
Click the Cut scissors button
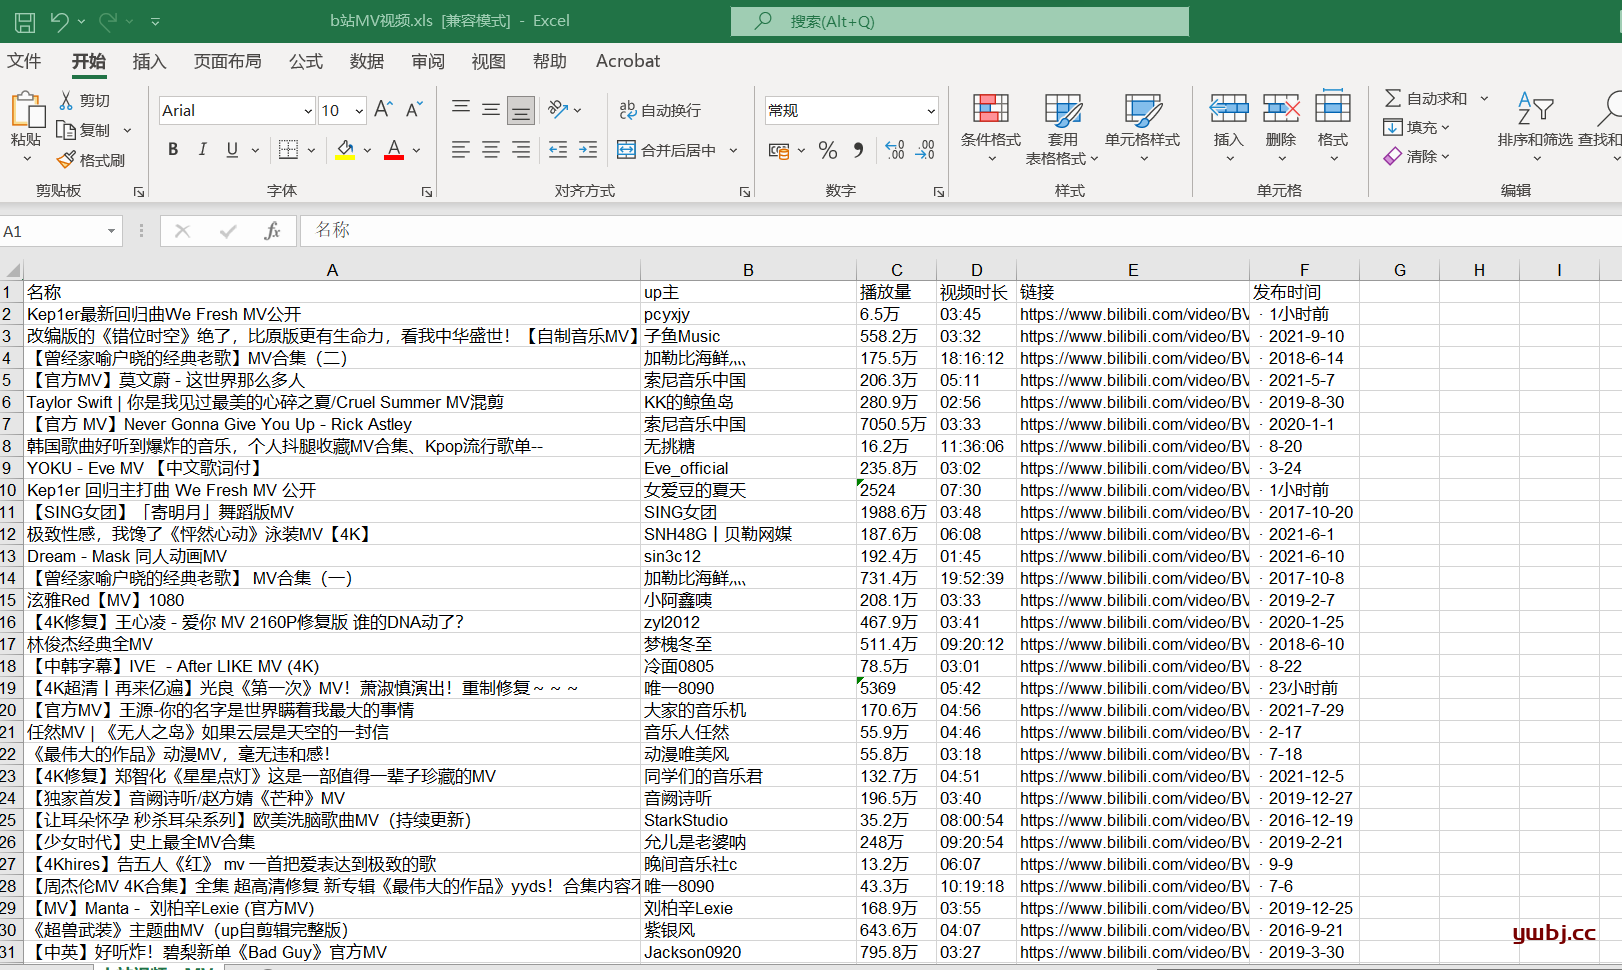[85, 101]
